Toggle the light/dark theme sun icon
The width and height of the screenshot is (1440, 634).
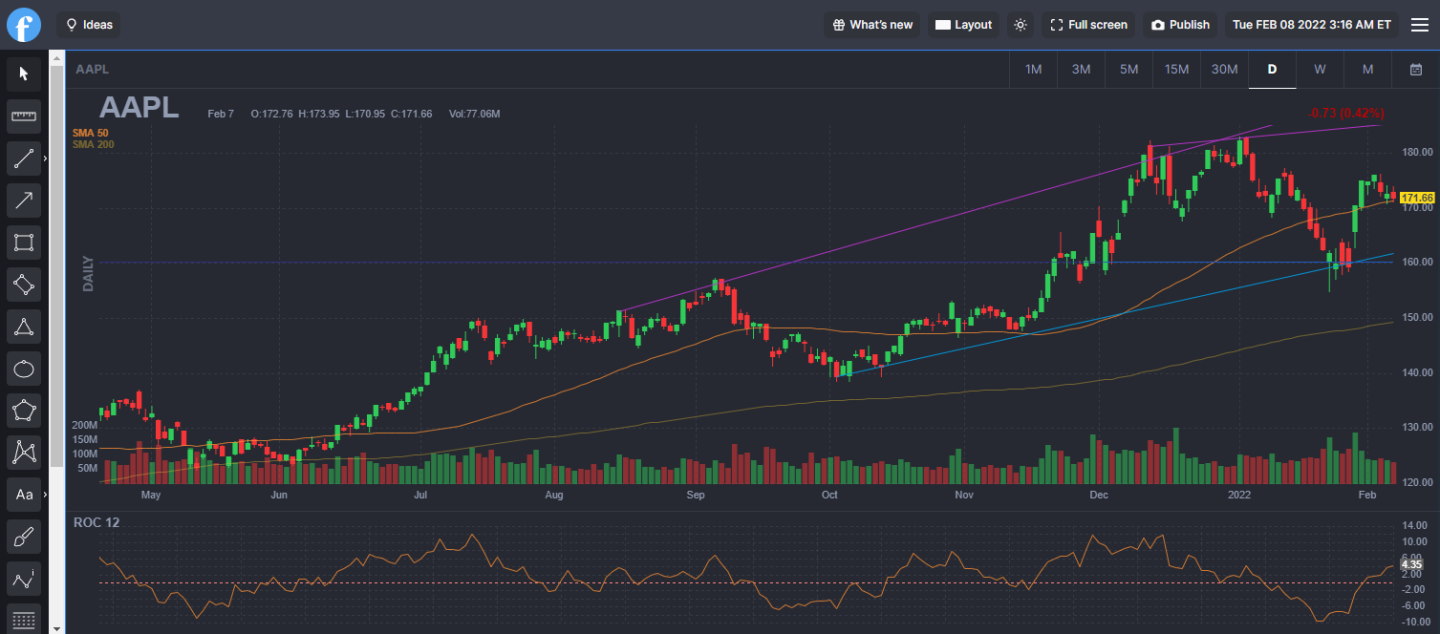pos(1020,25)
